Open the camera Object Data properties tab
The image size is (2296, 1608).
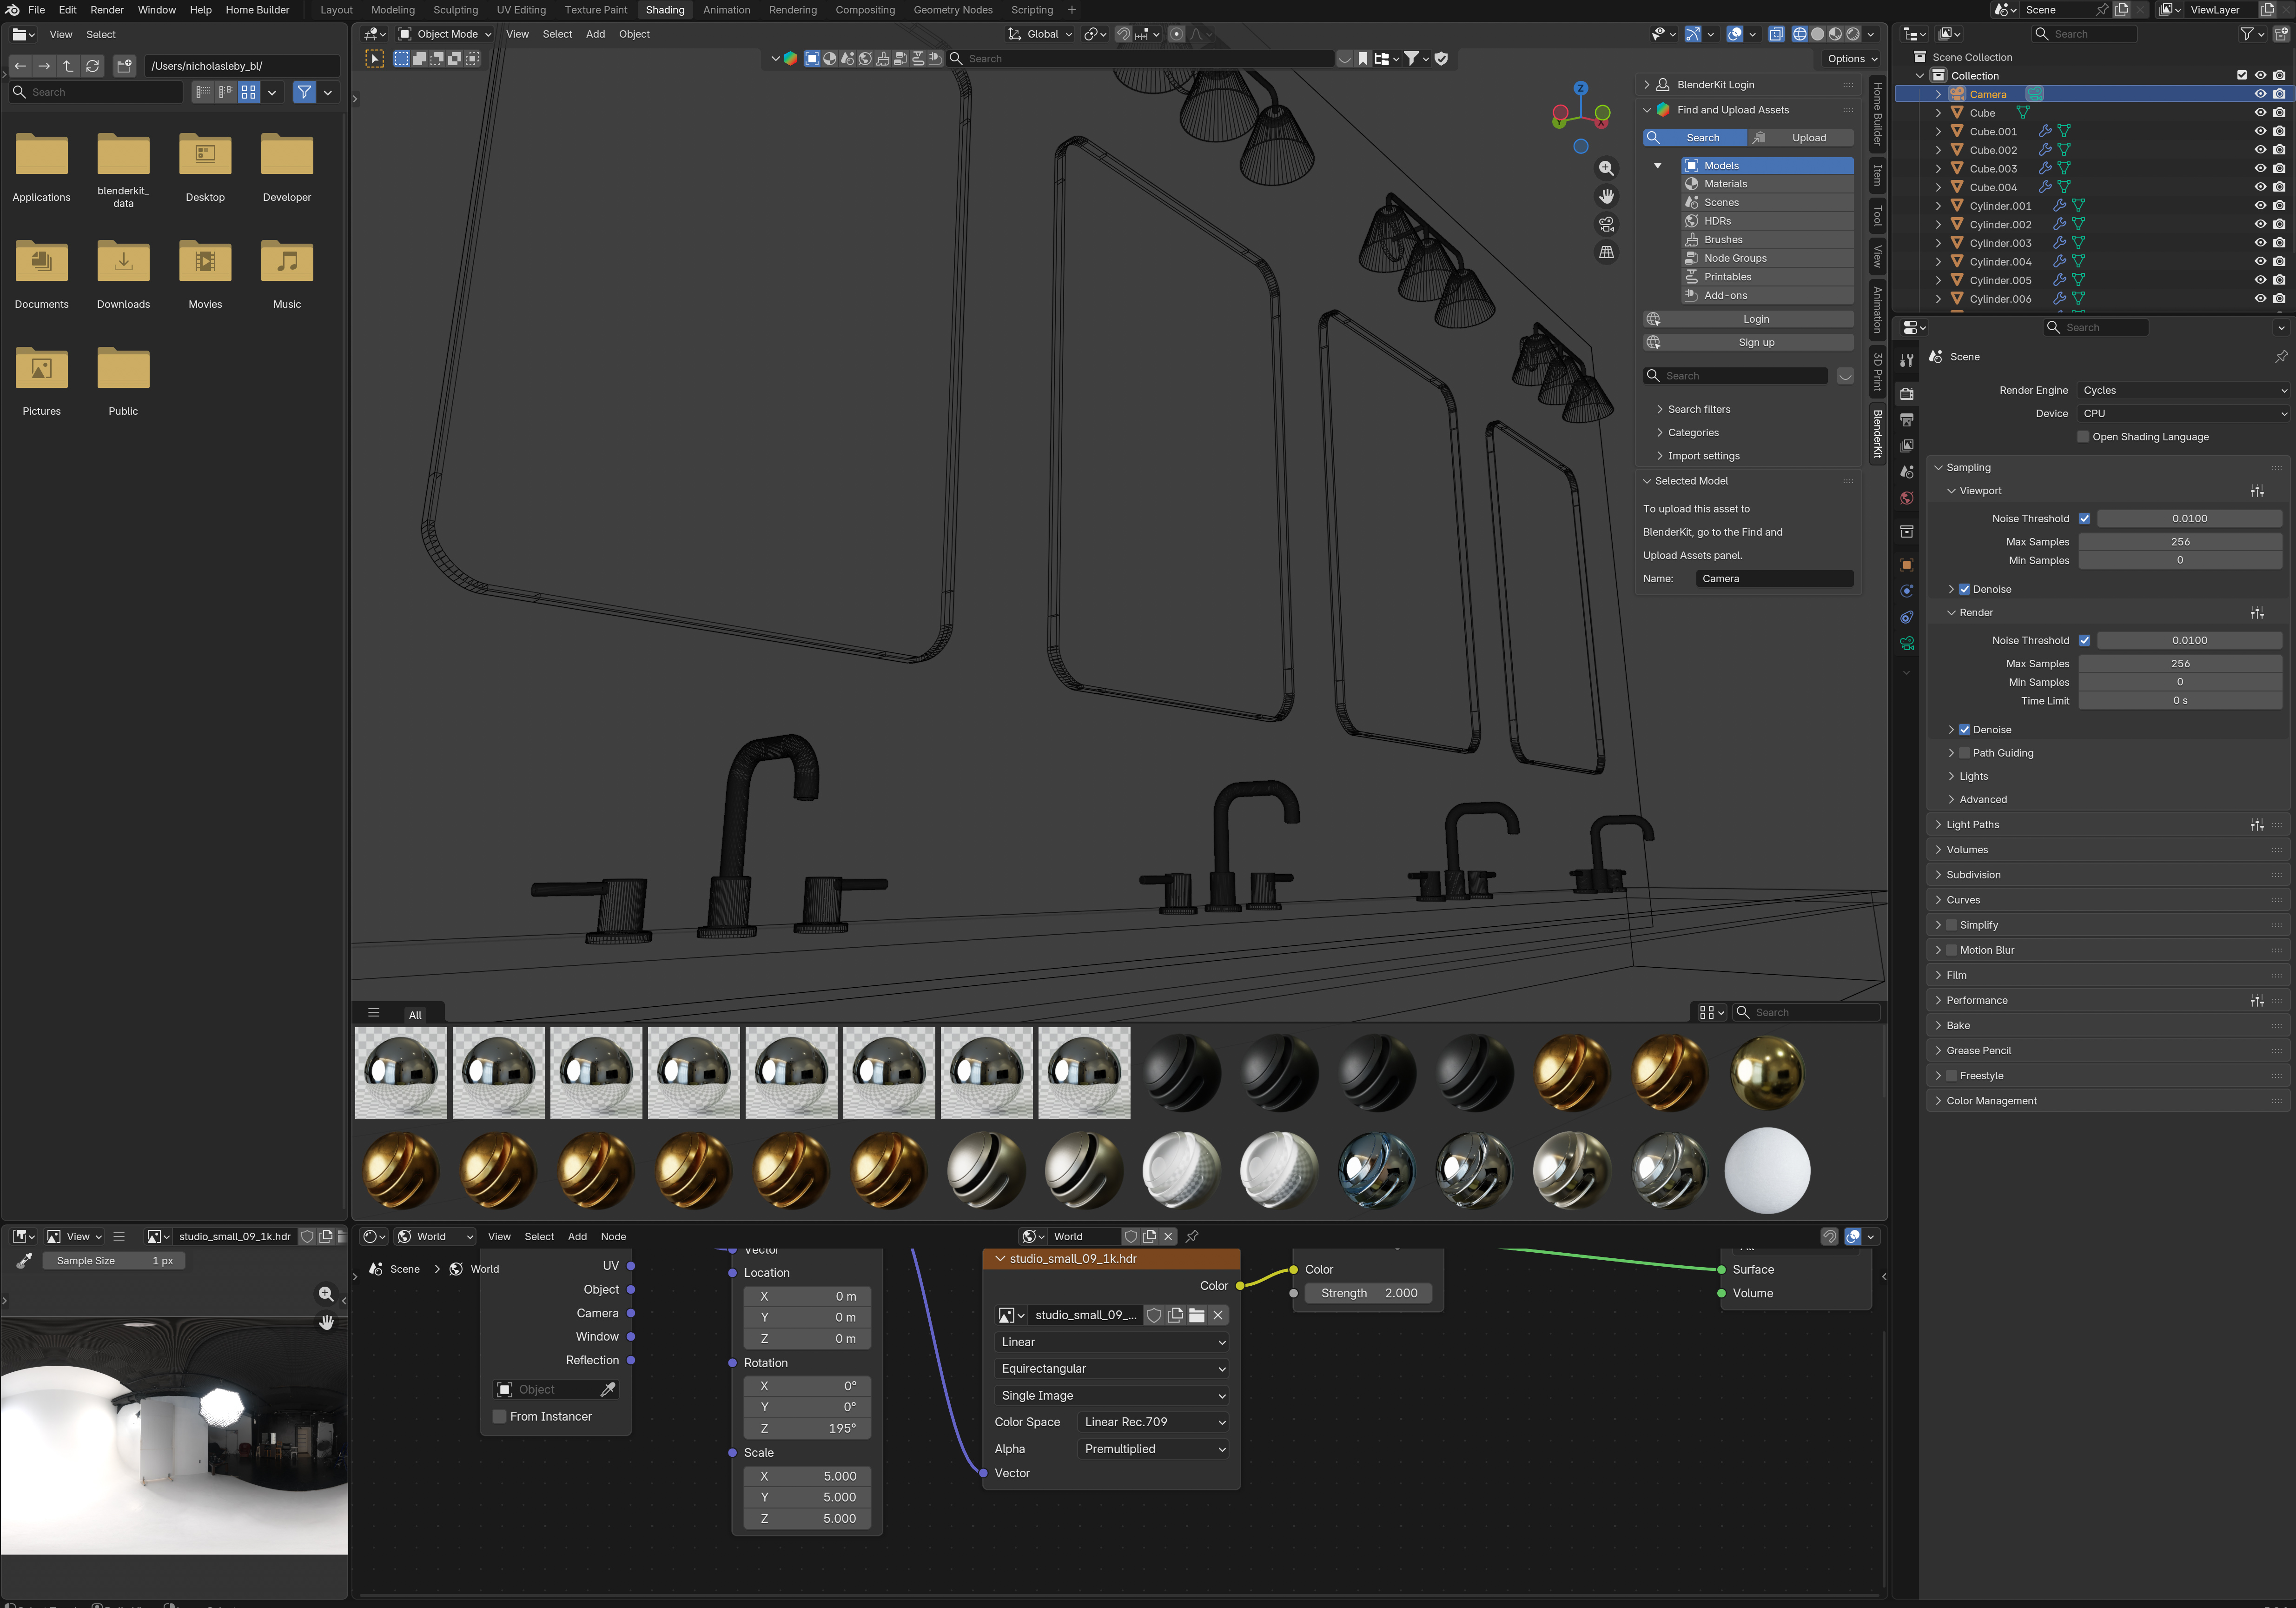(x=1907, y=643)
